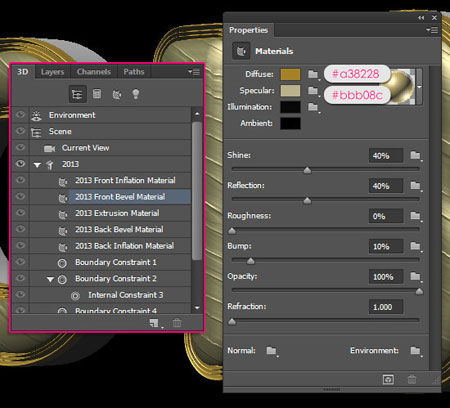
Task: Open 3D panel flyout menu
Action: (x=194, y=72)
